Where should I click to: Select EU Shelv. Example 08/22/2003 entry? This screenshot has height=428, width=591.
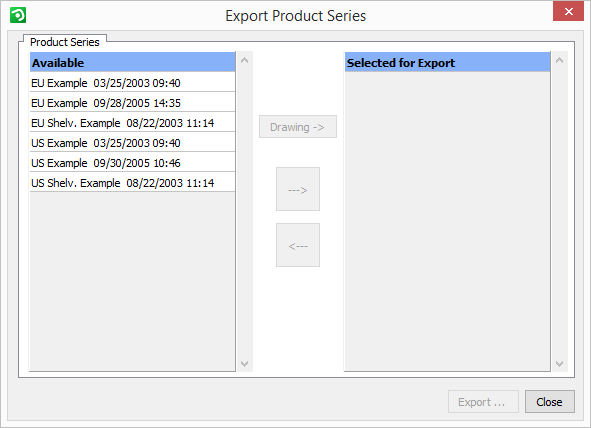[132, 122]
